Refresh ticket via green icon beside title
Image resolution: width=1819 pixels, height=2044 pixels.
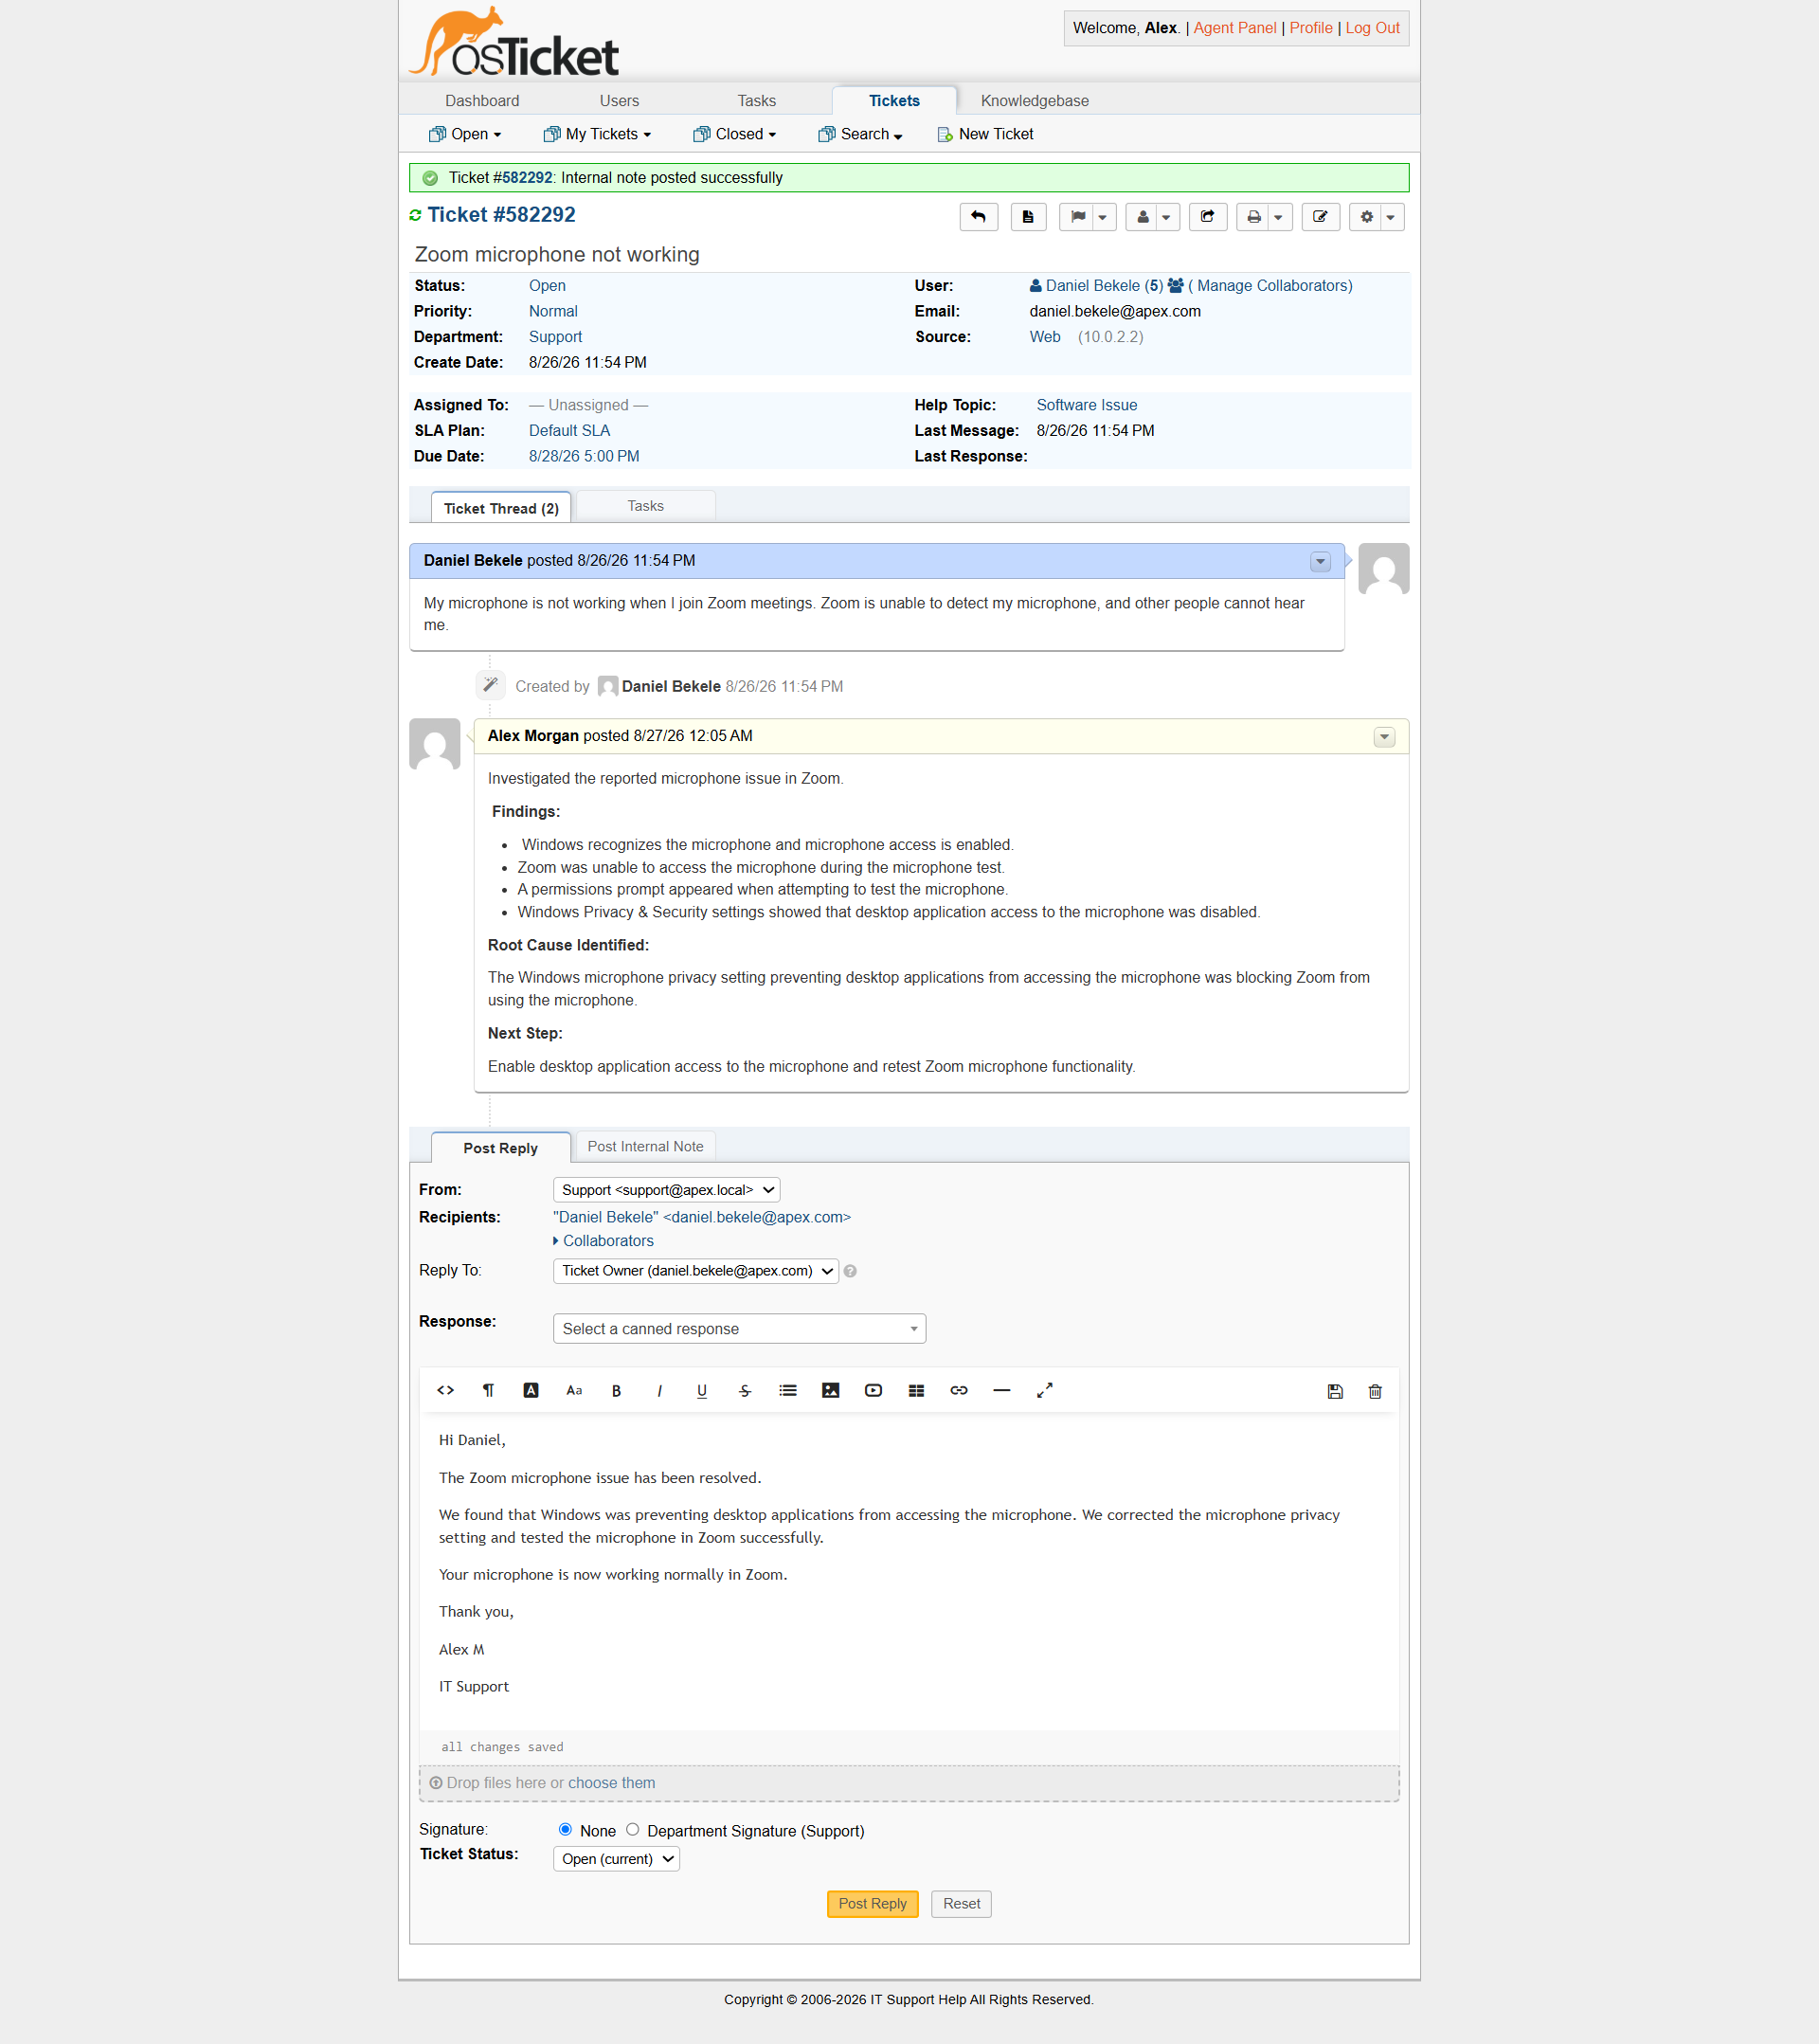coord(415,216)
